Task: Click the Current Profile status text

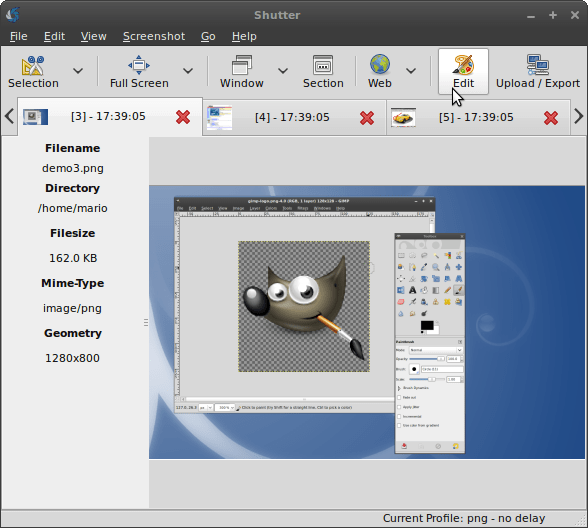Action: pyautogui.click(x=464, y=518)
